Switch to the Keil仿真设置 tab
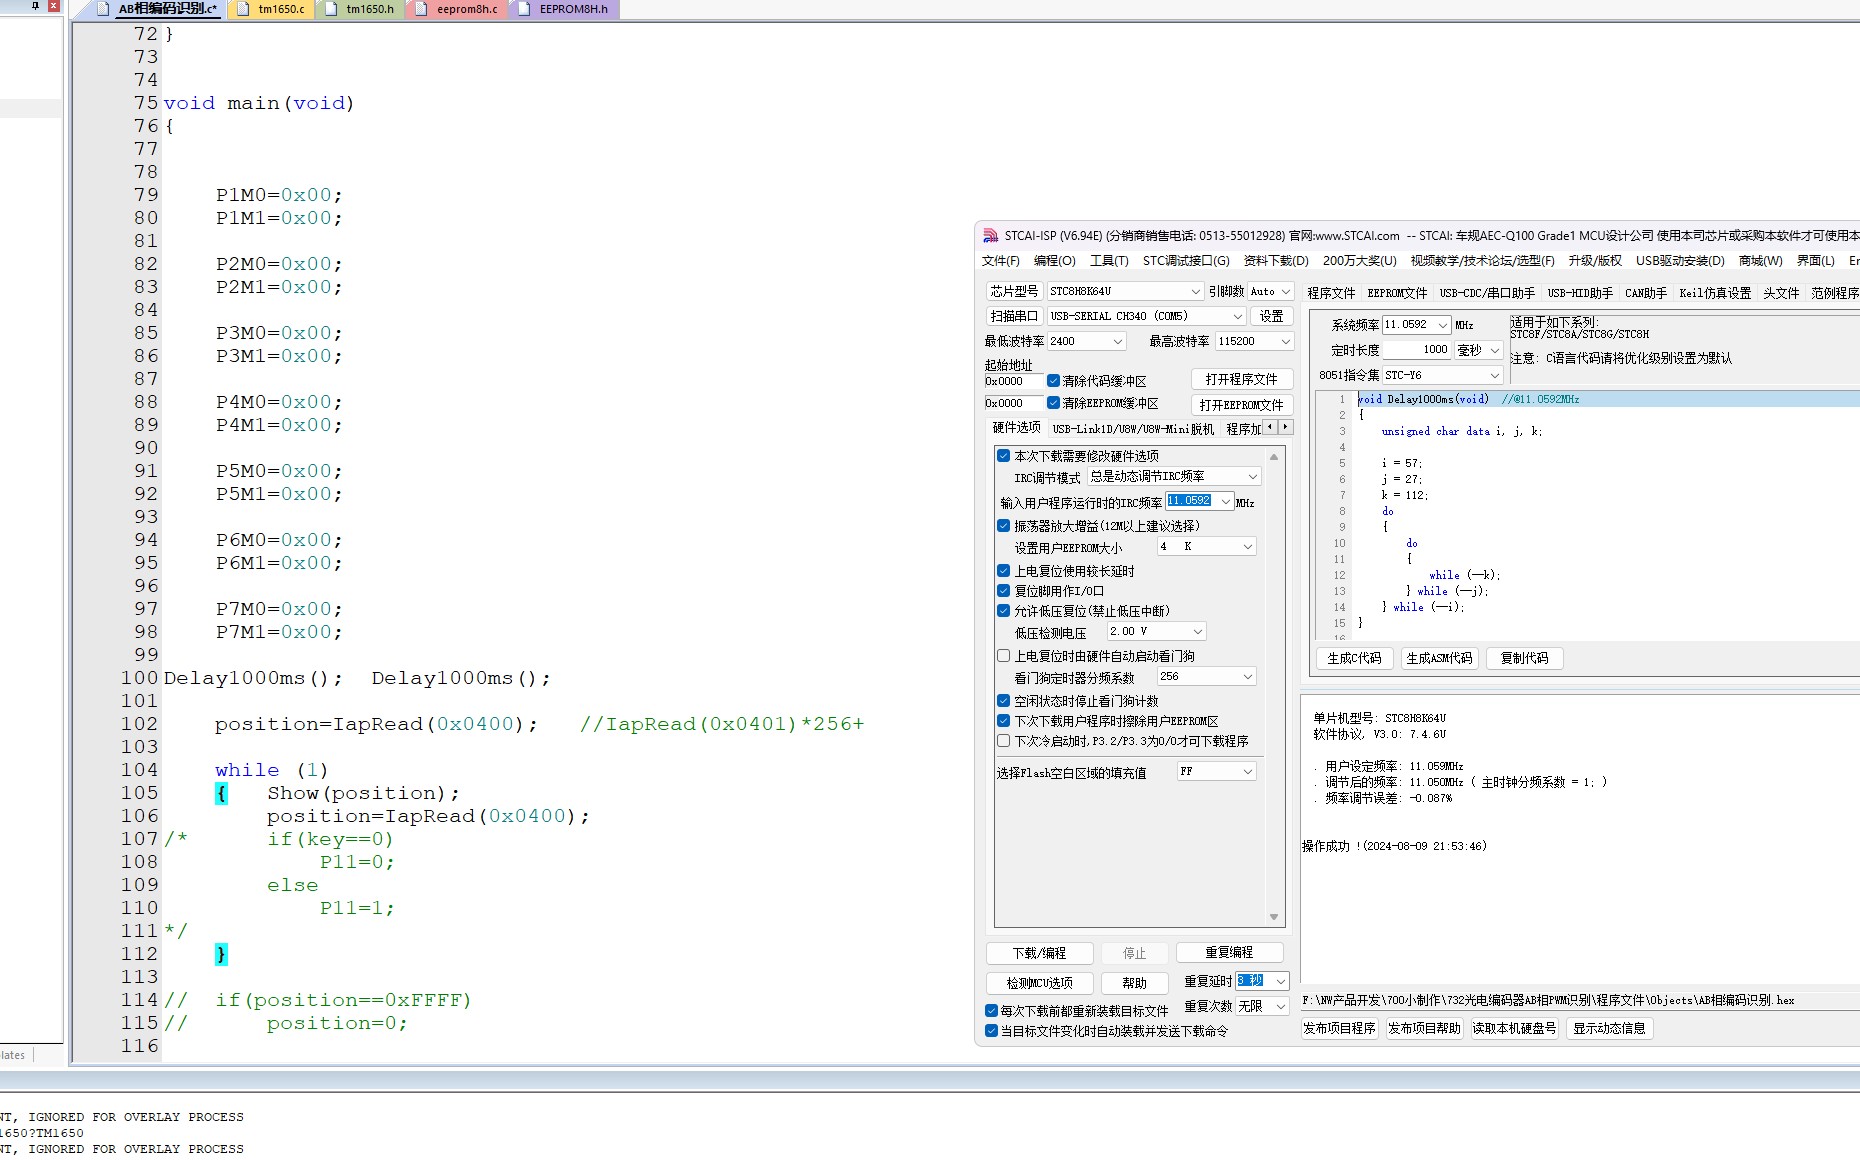Image resolution: width=1860 pixels, height=1160 pixels. [1715, 293]
